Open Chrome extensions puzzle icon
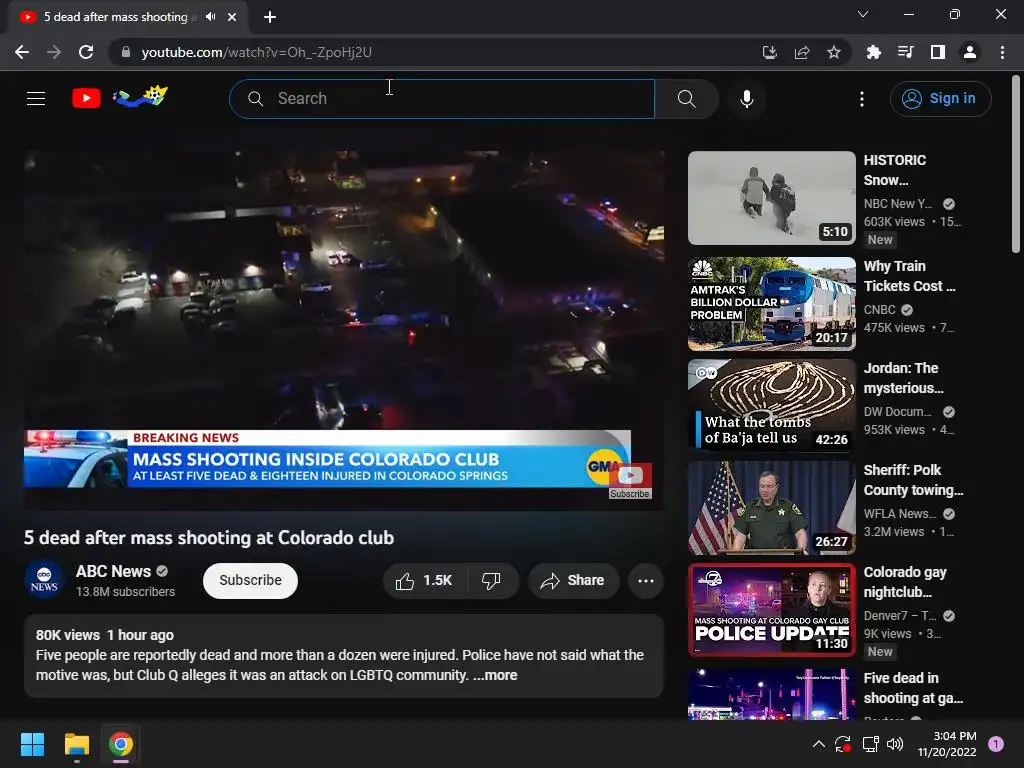This screenshot has height=768, width=1024. 873,52
